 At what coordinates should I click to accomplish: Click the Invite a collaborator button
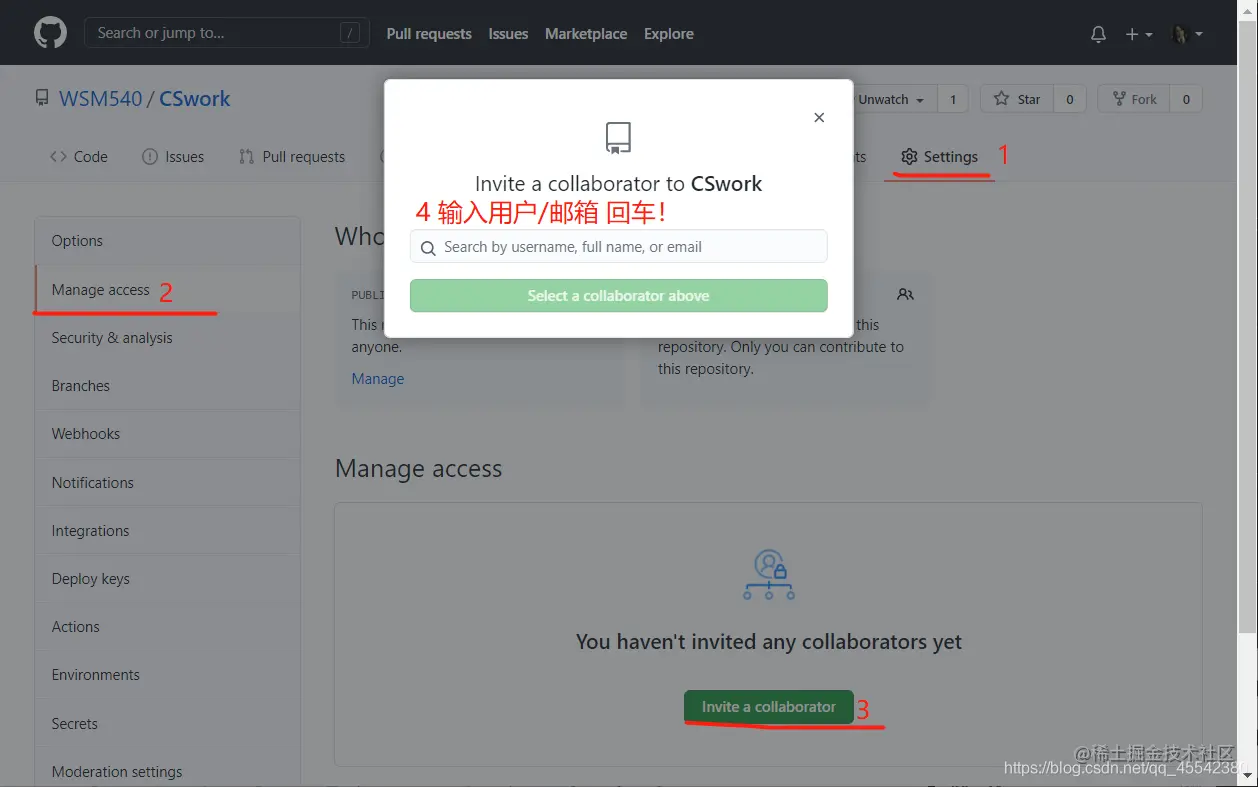(x=768, y=707)
